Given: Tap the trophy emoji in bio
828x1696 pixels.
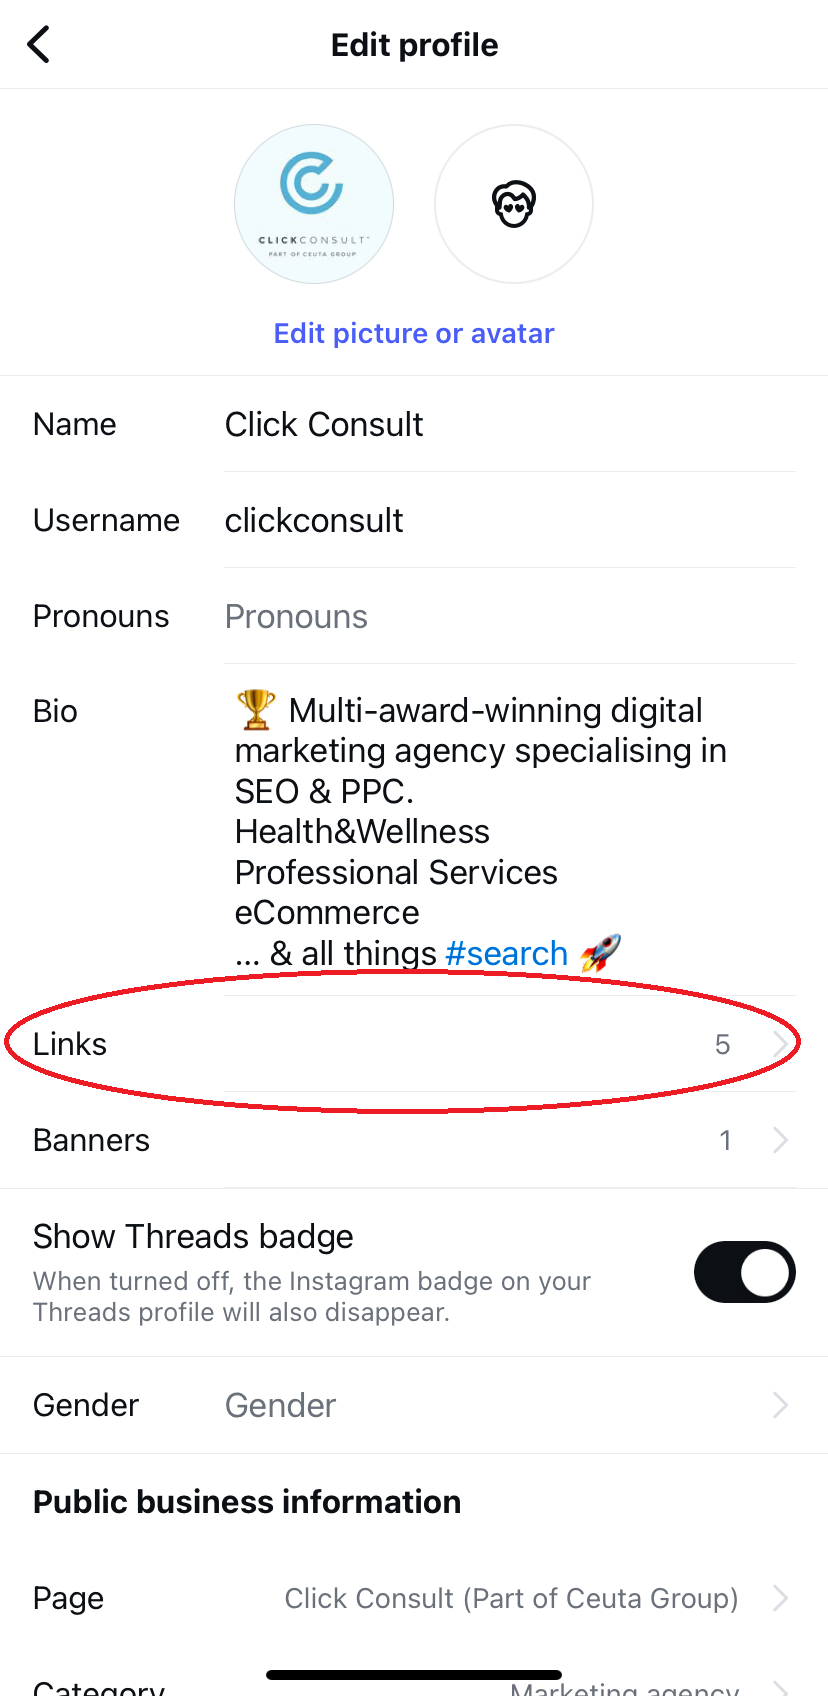Looking at the screenshot, I should (x=256, y=710).
